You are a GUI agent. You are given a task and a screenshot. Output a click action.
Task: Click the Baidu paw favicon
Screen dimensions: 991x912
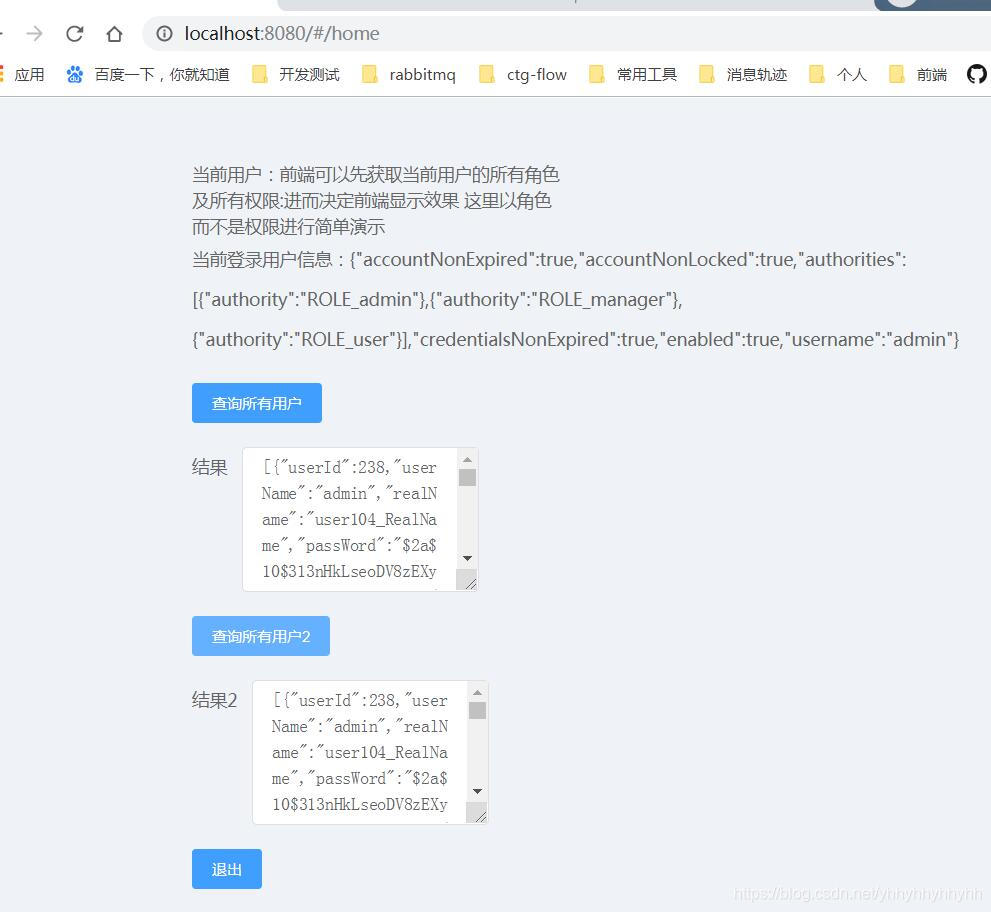75,75
